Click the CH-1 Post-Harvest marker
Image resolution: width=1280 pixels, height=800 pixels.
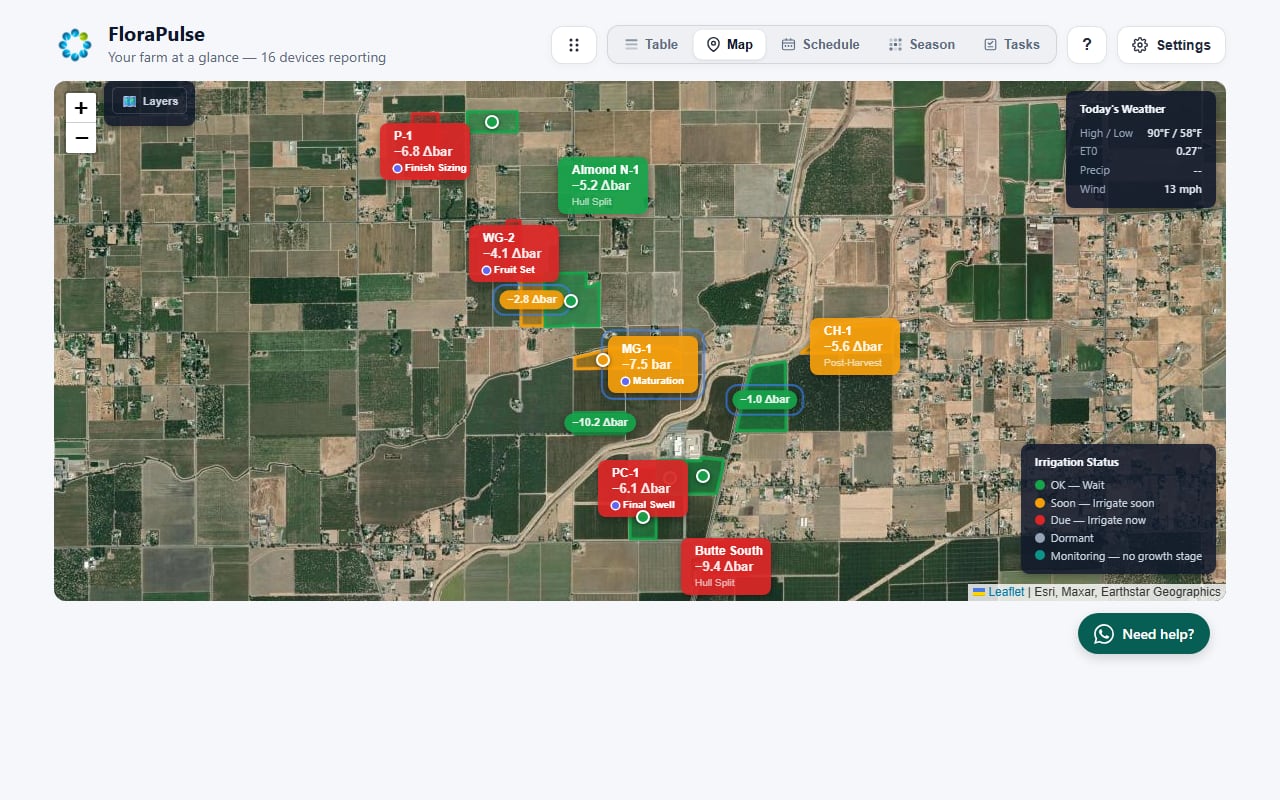click(855, 346)
